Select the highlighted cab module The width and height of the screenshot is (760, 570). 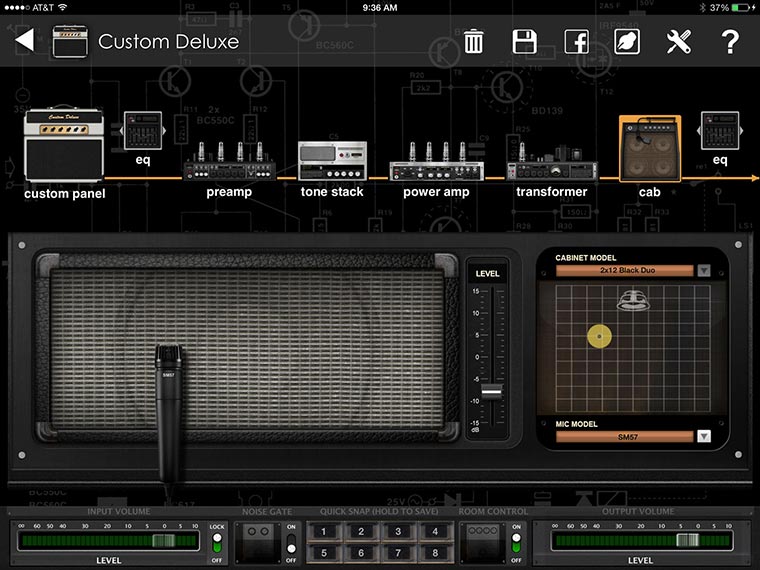(x=649, y=148)
